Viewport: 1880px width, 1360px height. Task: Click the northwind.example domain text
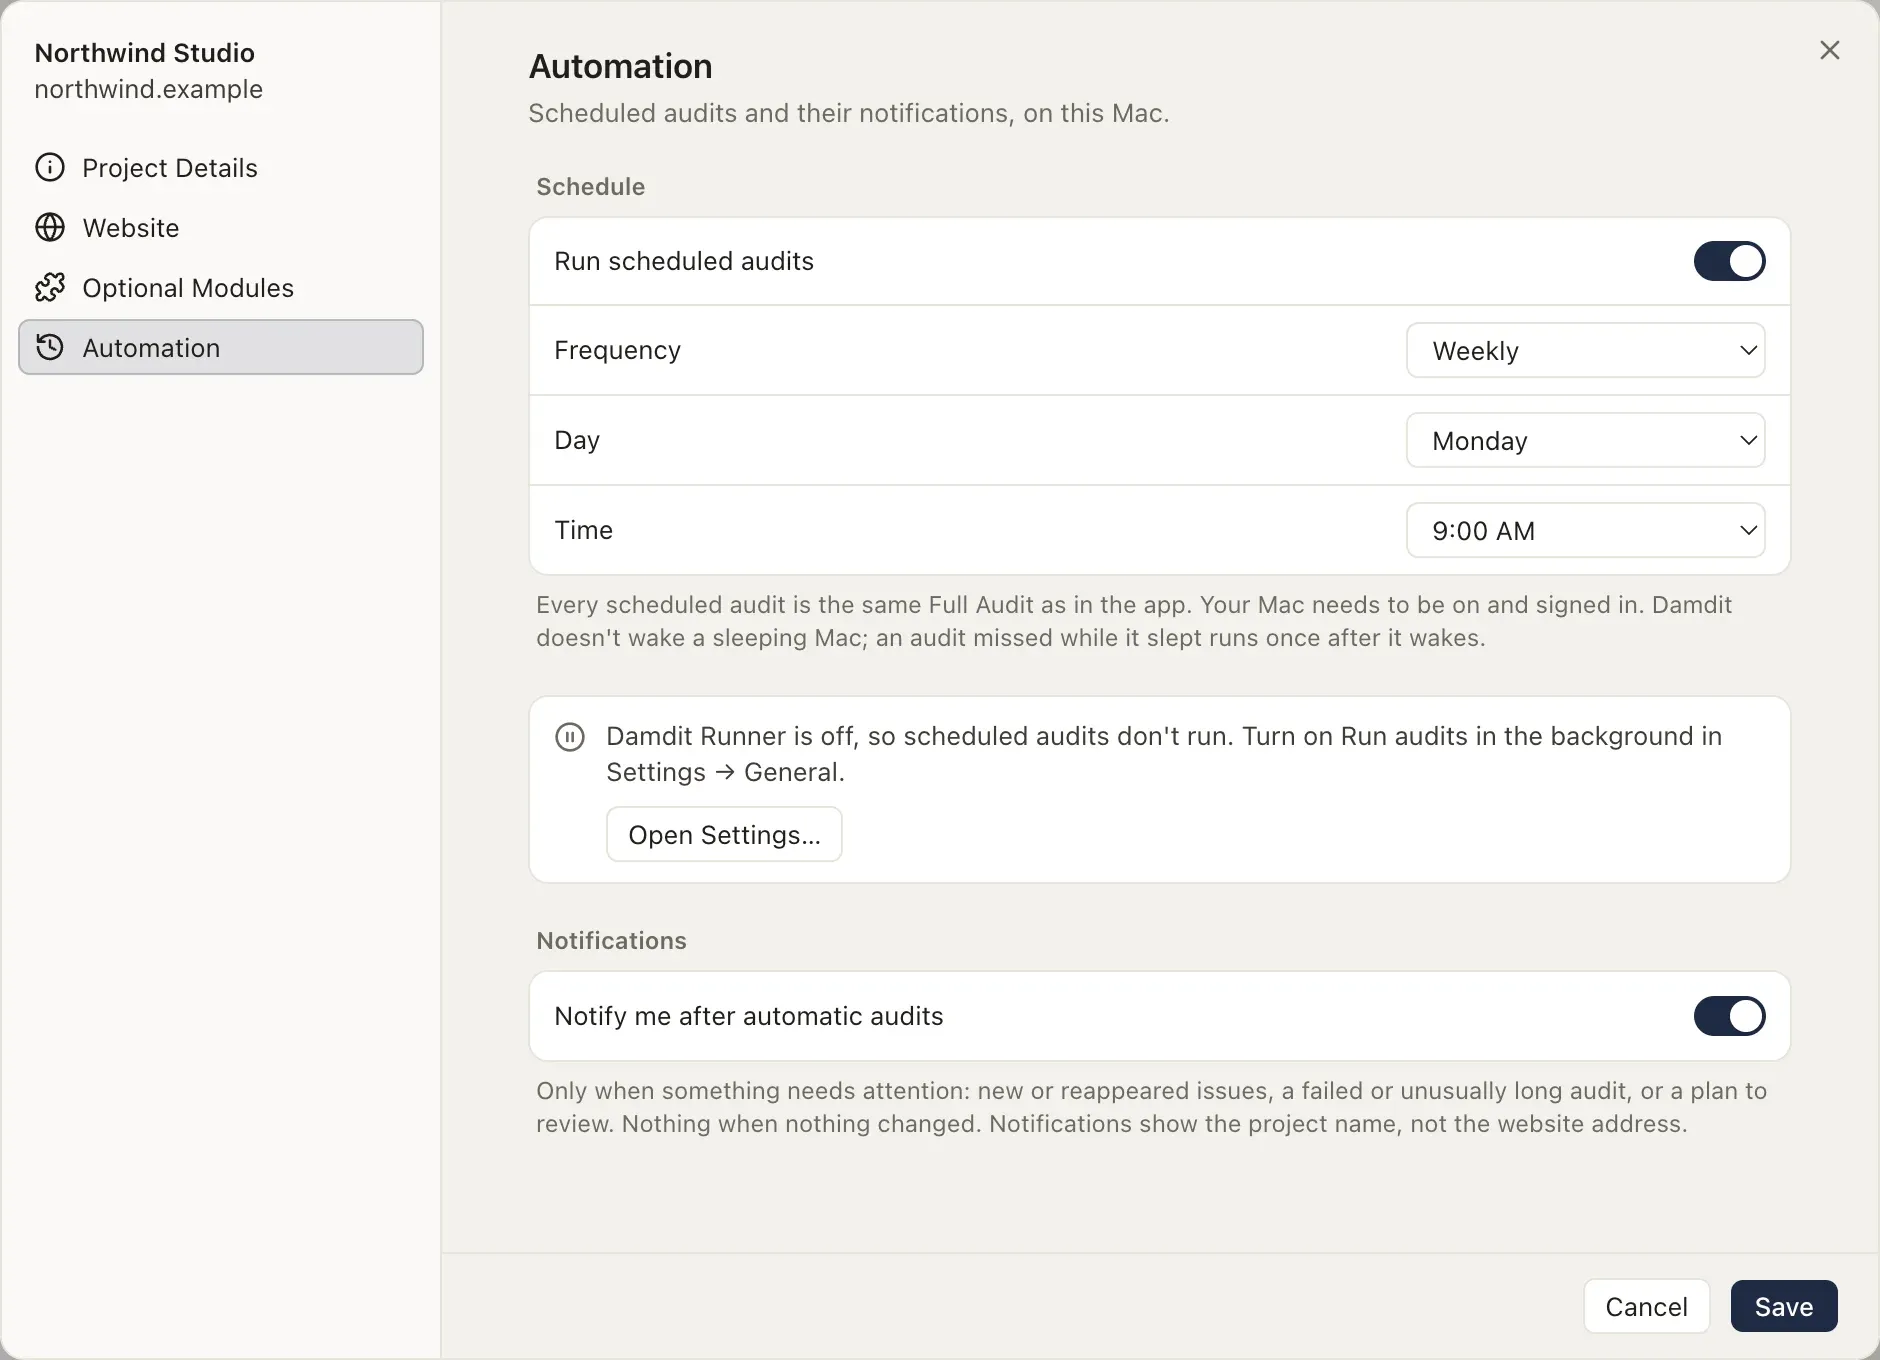click(x=148, y=89)
